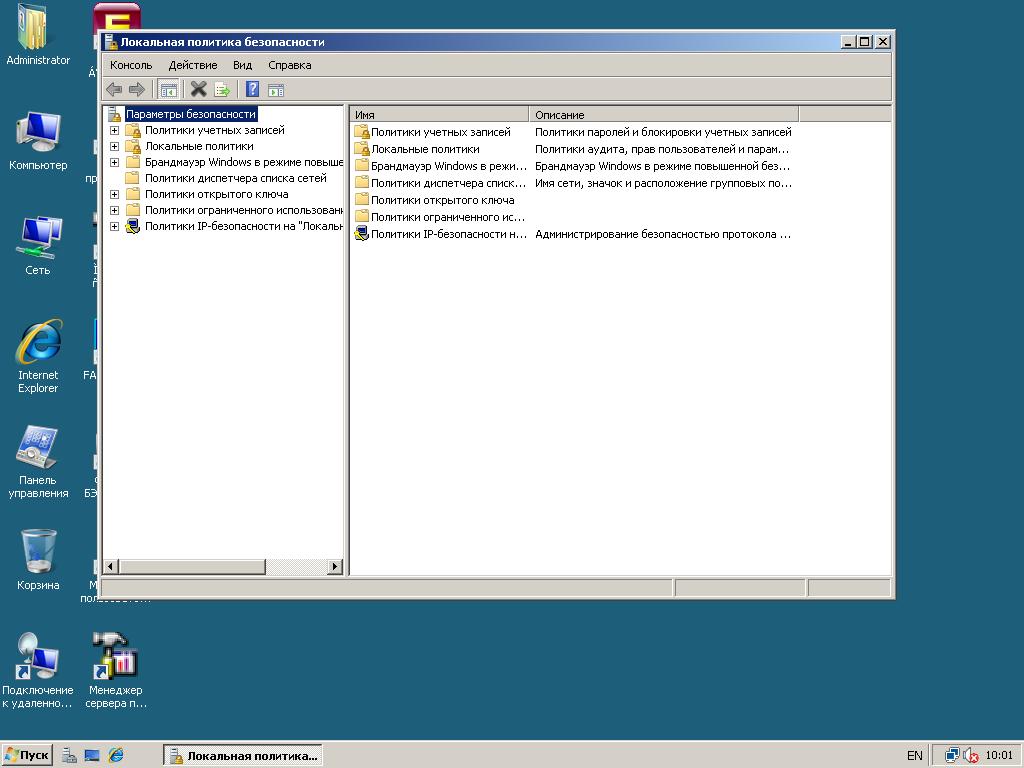Select Политики диспетчера списка сетей in tree
Image resolution: width=1024 pixels, height=768 pixels.
pos(236,178)
